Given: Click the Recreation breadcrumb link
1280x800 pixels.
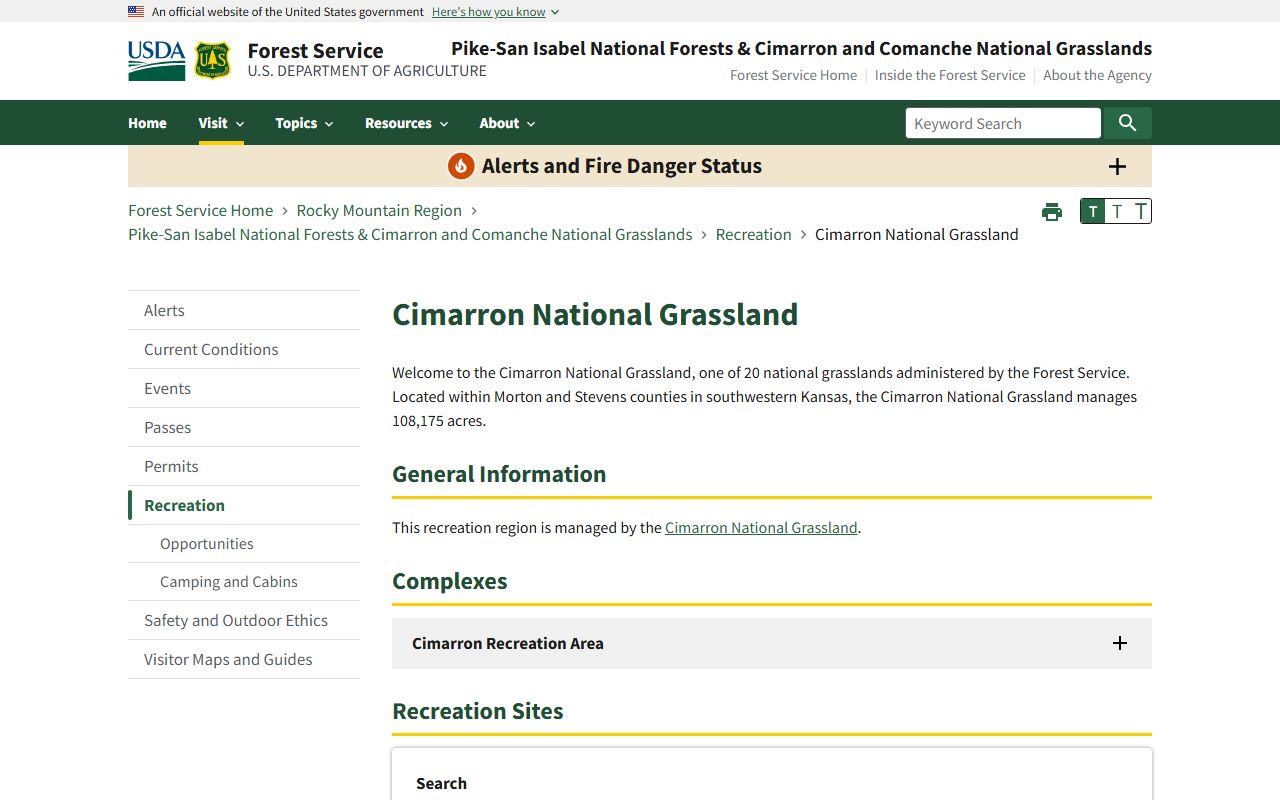Looking at the screenshot, I should (753, 234).
